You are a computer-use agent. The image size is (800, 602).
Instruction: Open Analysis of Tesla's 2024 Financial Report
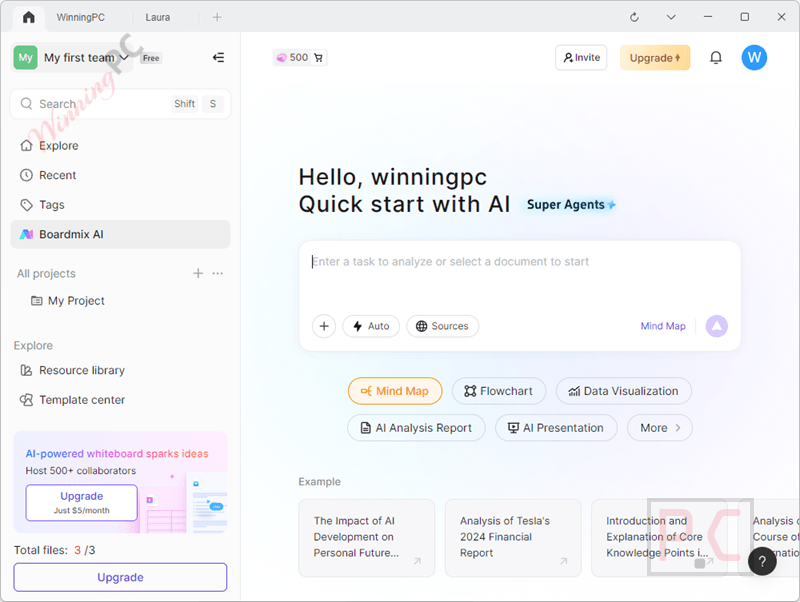pos(513,538)
